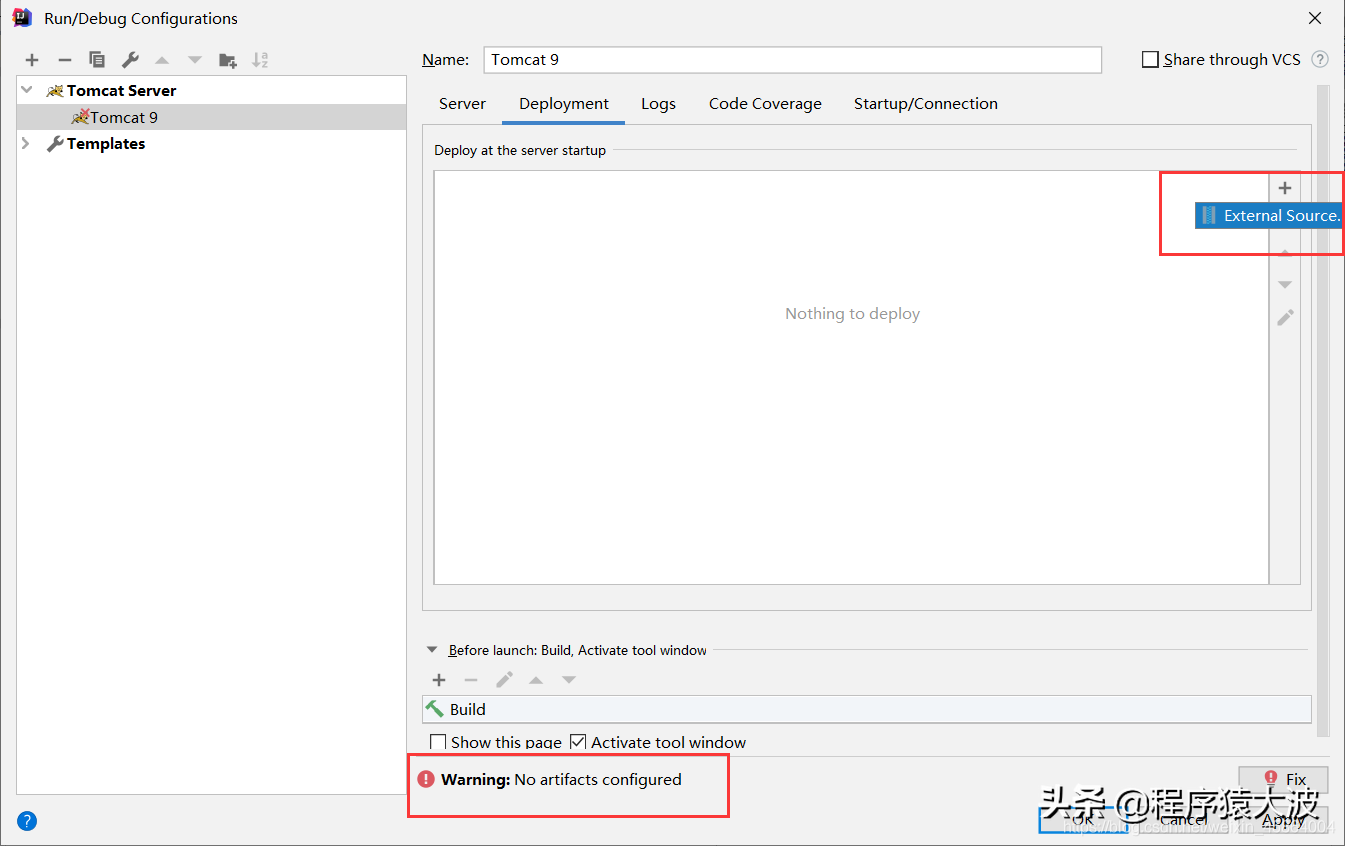
Task: Go to the Code Coverage tab
Action: pyautogui.click(x=765, y=104)
